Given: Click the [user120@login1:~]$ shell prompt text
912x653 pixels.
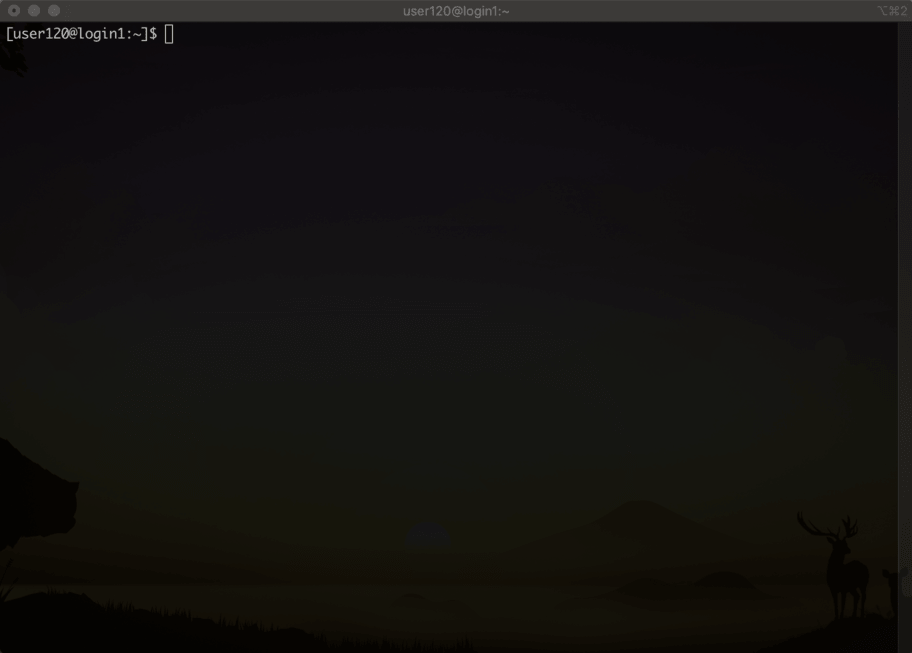Looking at the screenshot, I should pos(81,34).
